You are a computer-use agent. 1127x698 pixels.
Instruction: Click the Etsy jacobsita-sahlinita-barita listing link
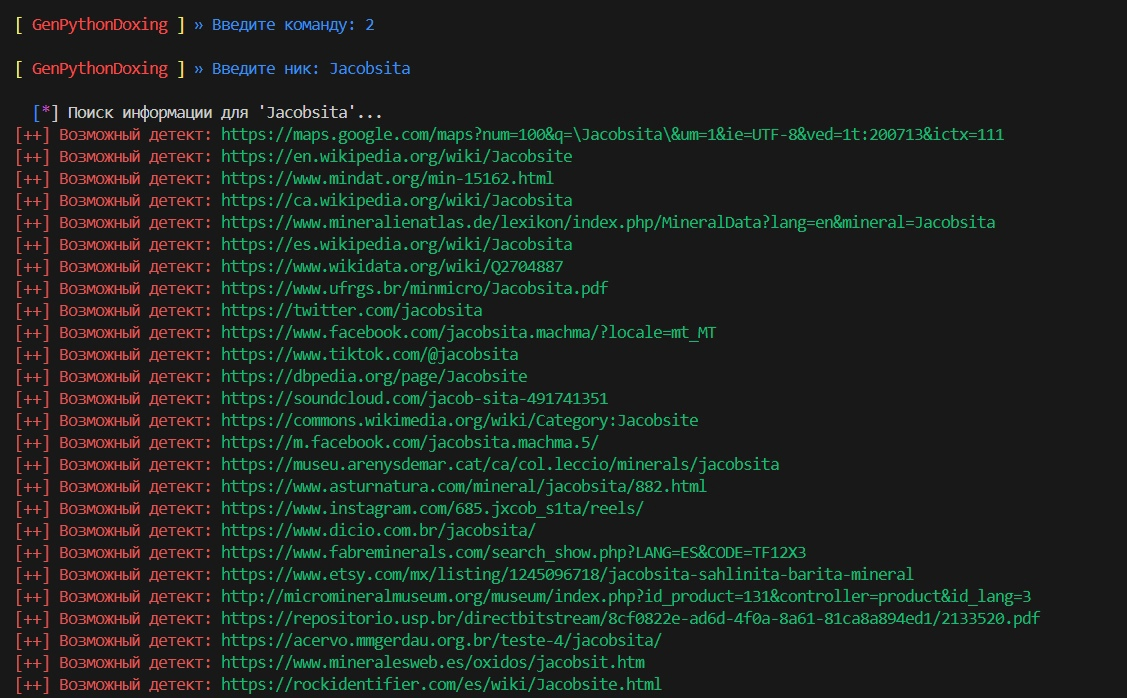click(x=567, y=575)
